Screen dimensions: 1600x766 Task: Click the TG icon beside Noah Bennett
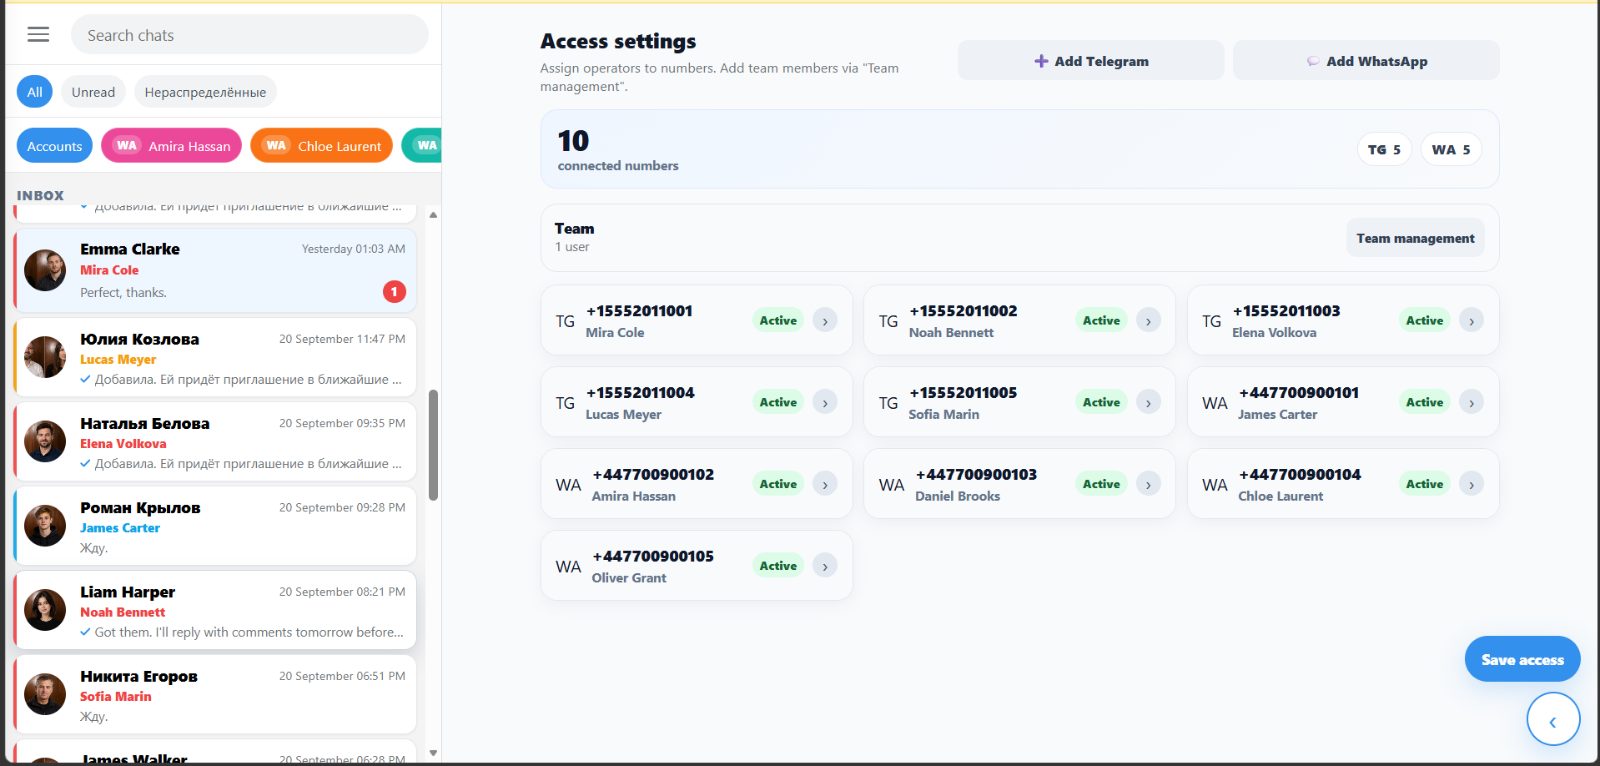click(888, 322)
